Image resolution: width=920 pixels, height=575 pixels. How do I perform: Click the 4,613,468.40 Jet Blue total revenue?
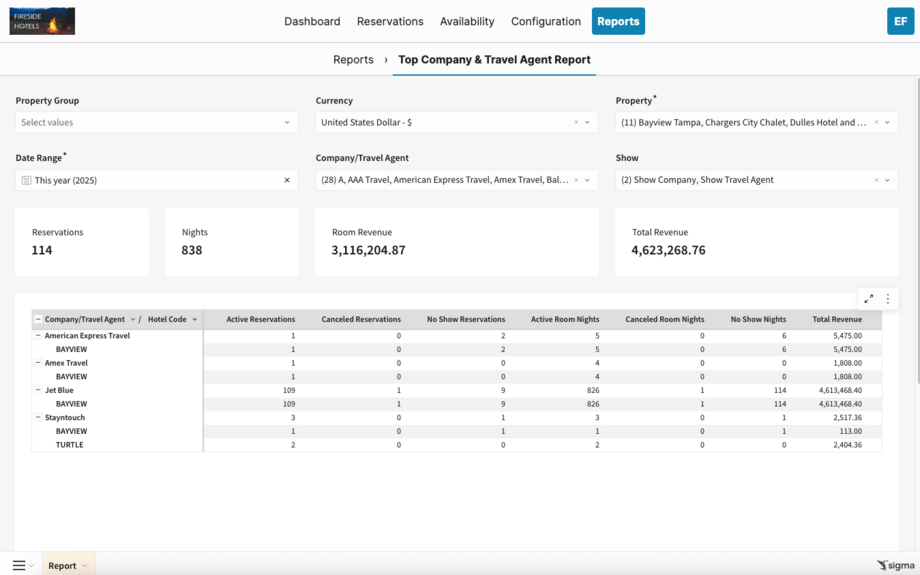pos(840,390)
